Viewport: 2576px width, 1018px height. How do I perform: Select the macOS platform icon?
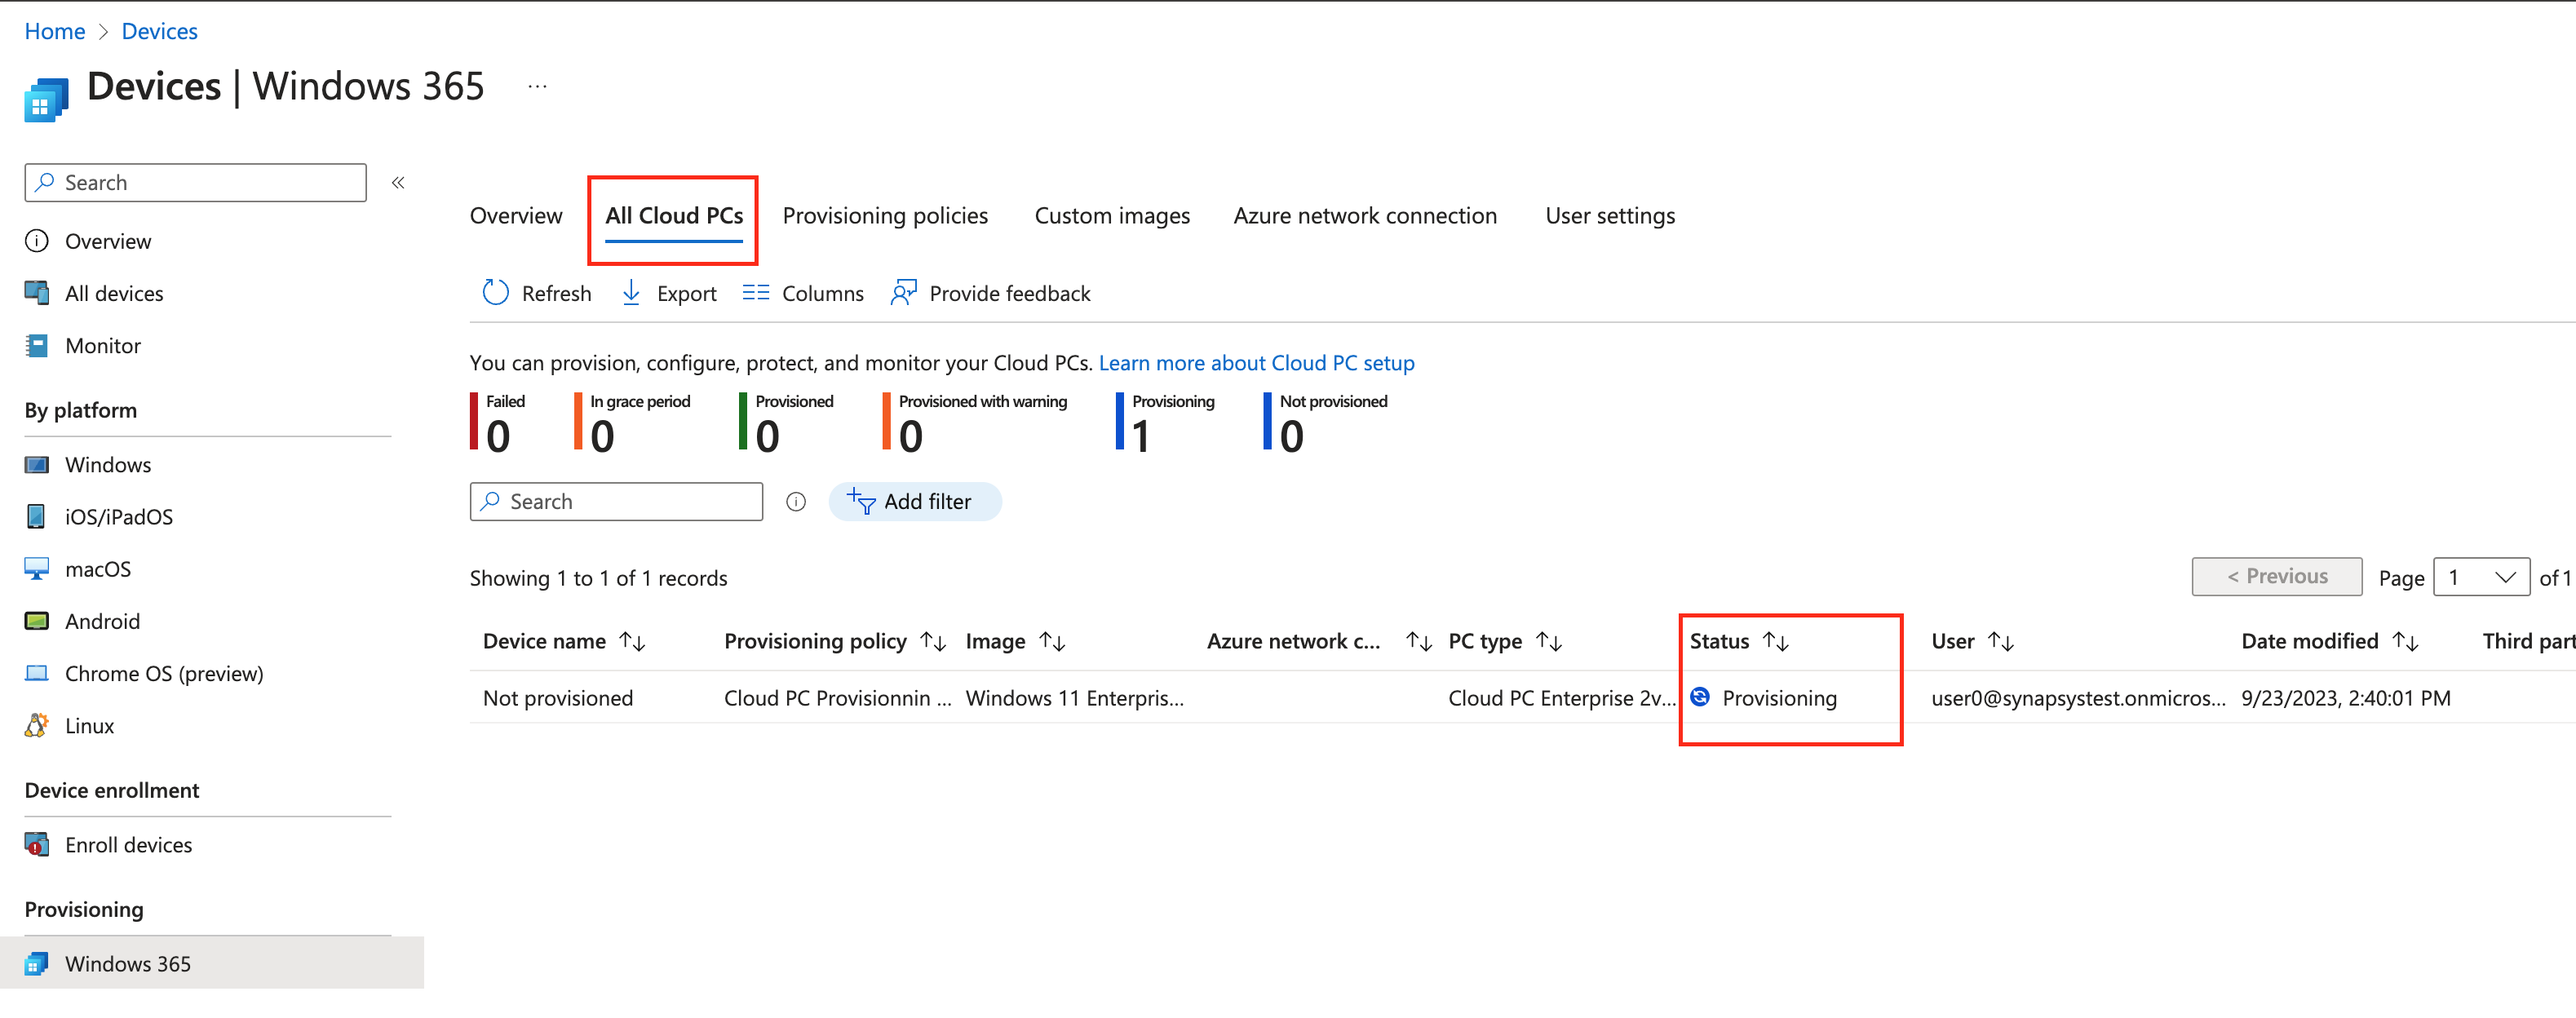pos(36,568)
